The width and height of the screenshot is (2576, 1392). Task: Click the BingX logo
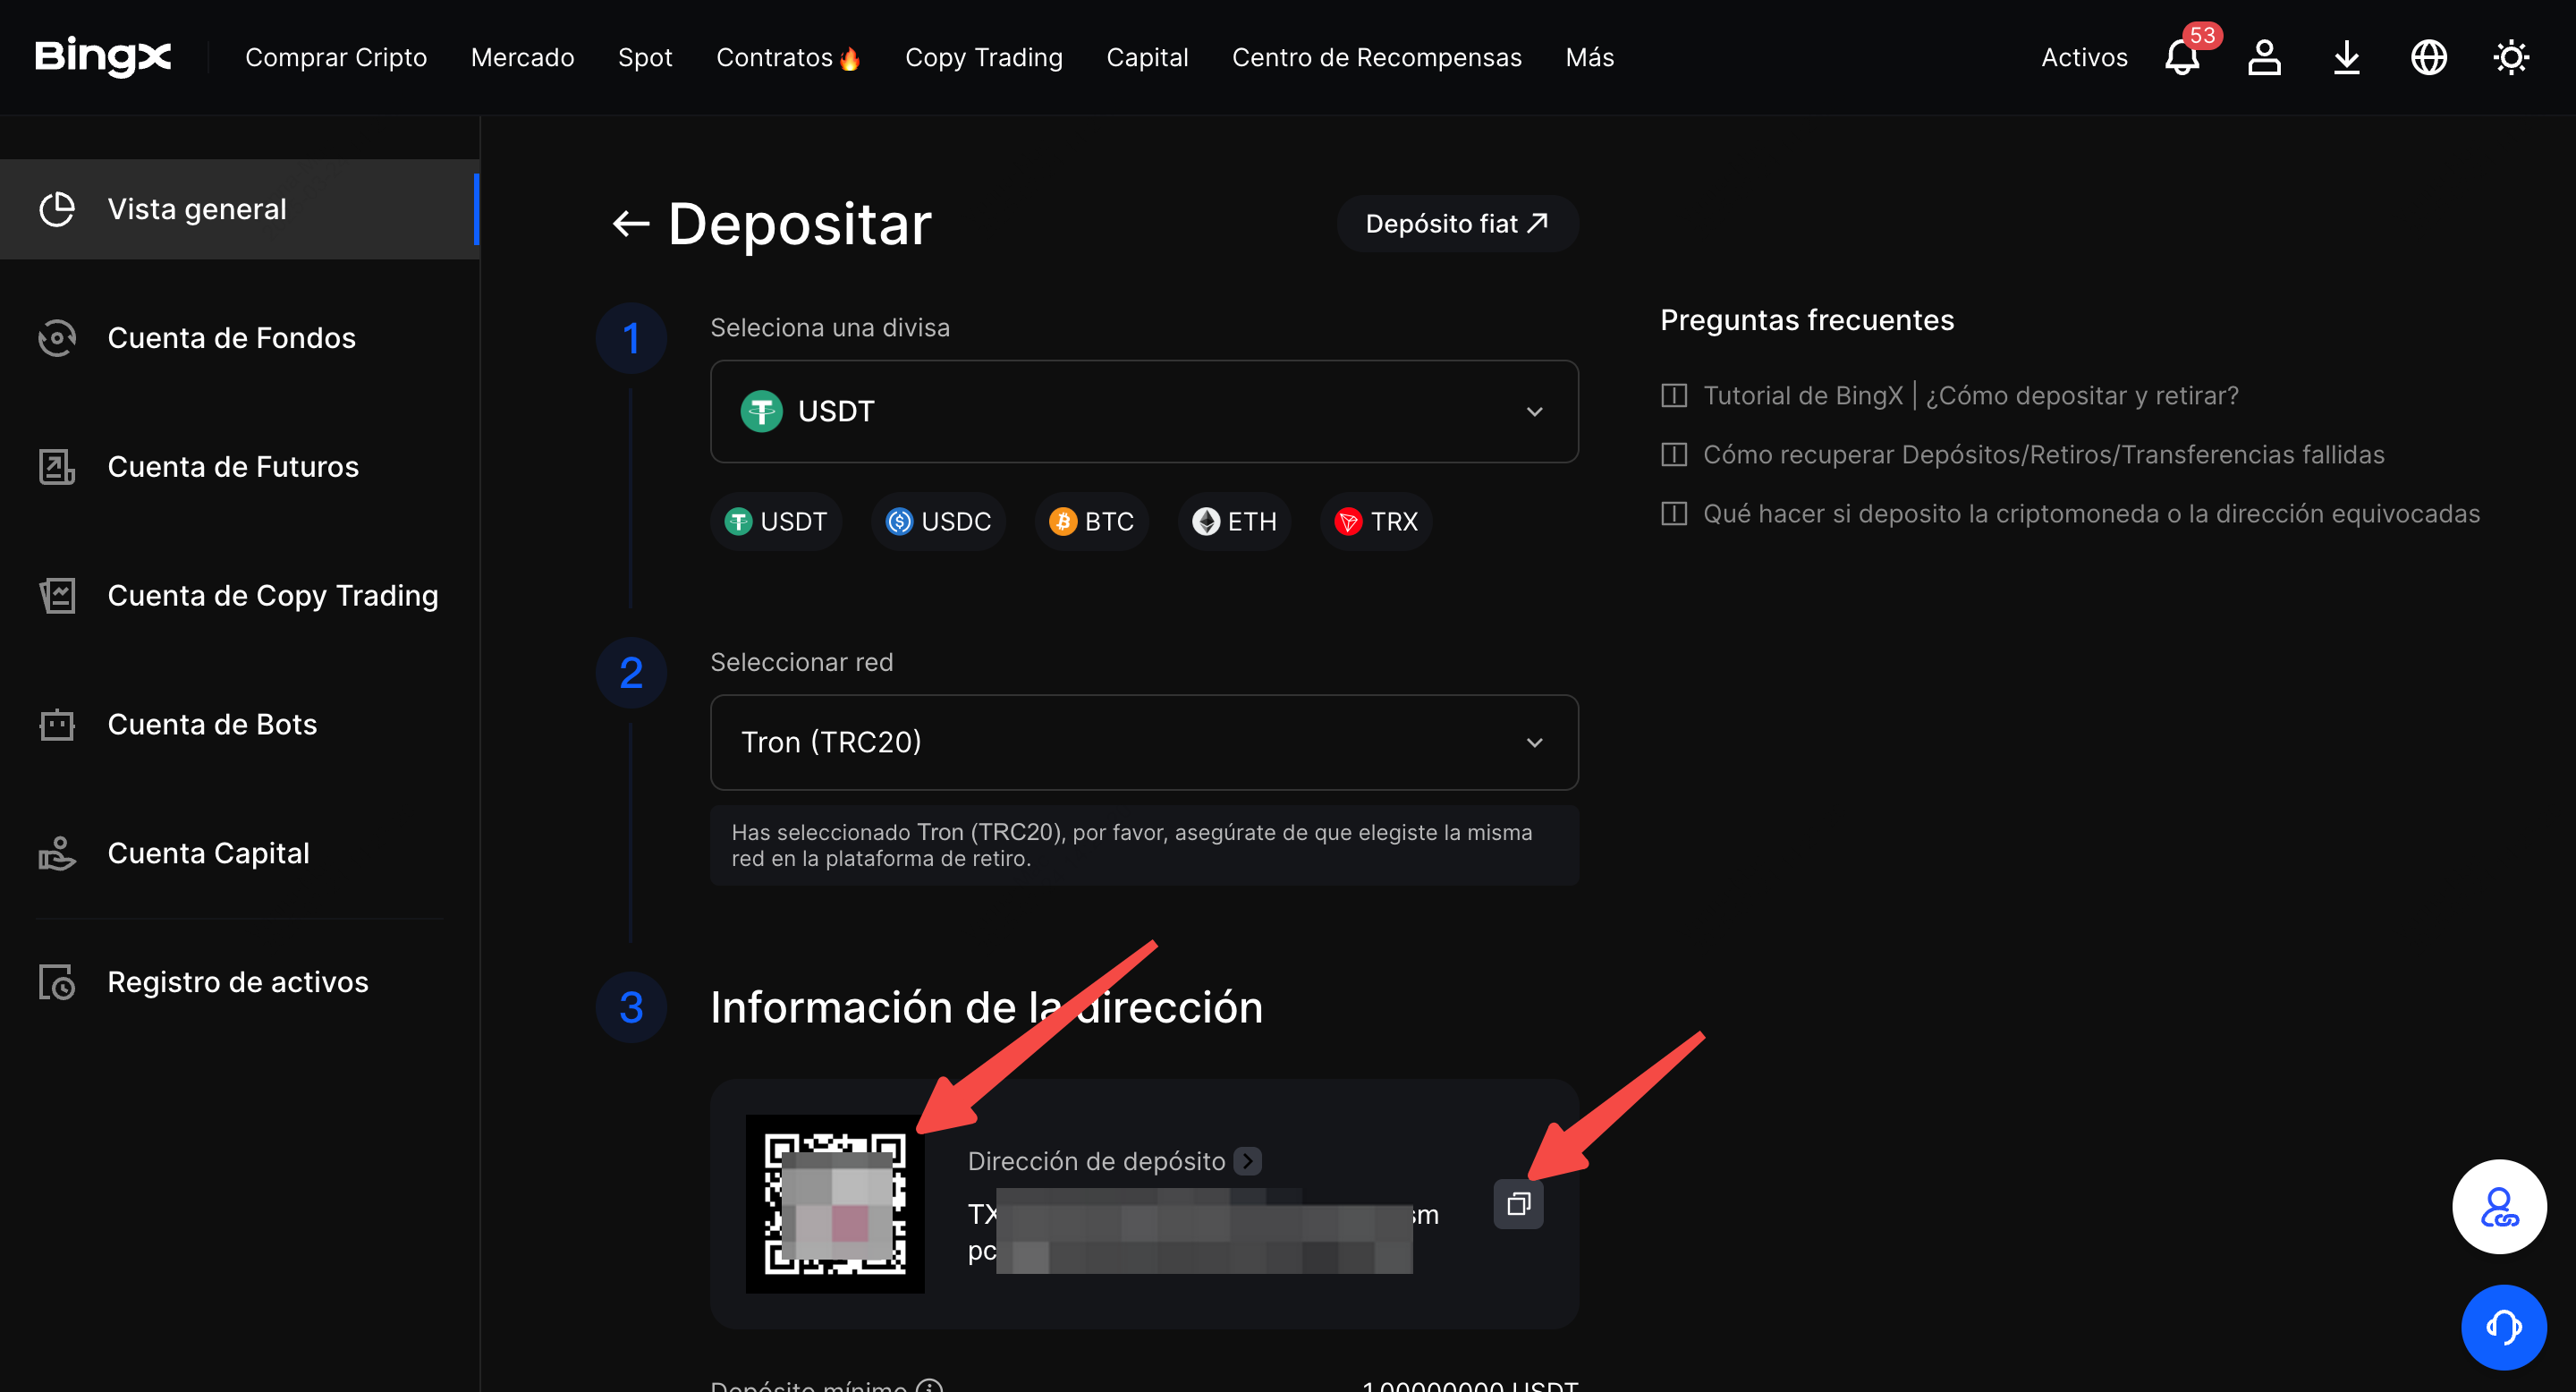103,56
